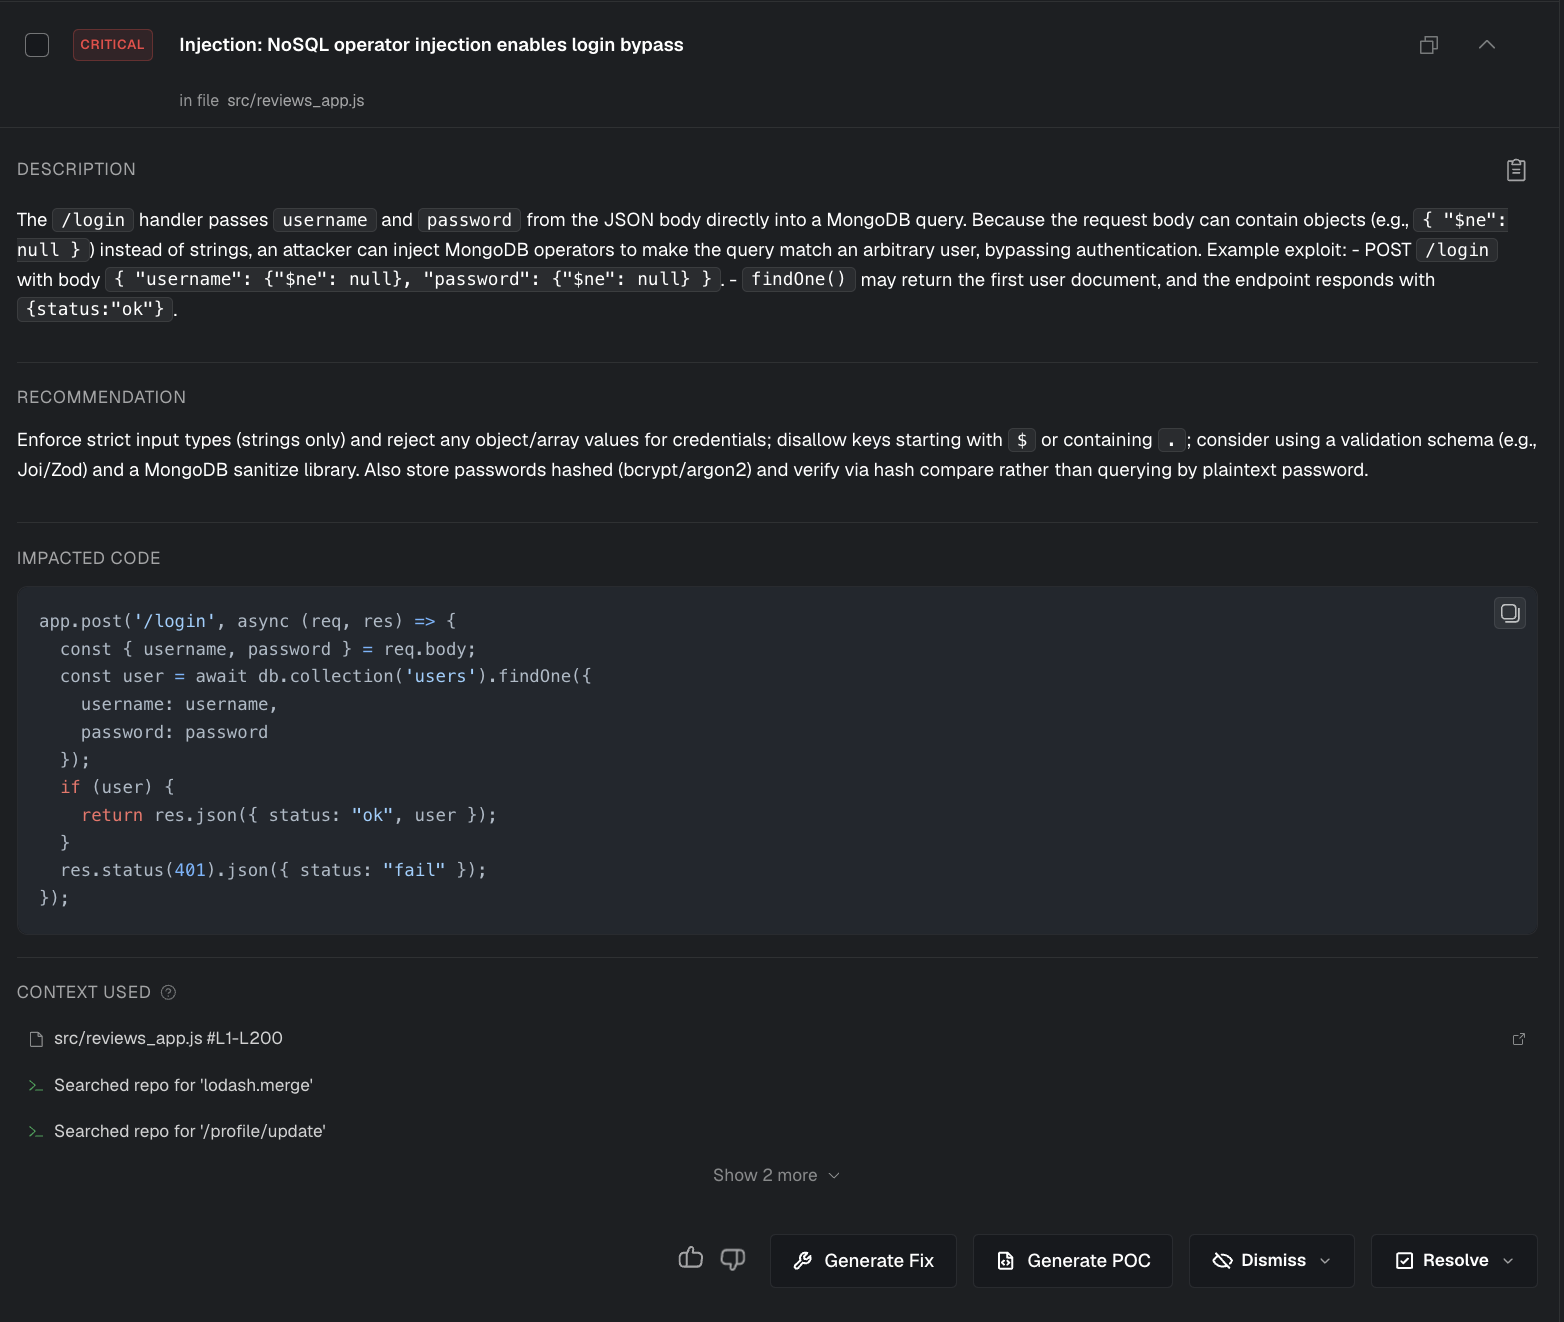Select the '/profile/update' repo search entry
The image size is (1564, 1322).
click(x=189, y=1131)
